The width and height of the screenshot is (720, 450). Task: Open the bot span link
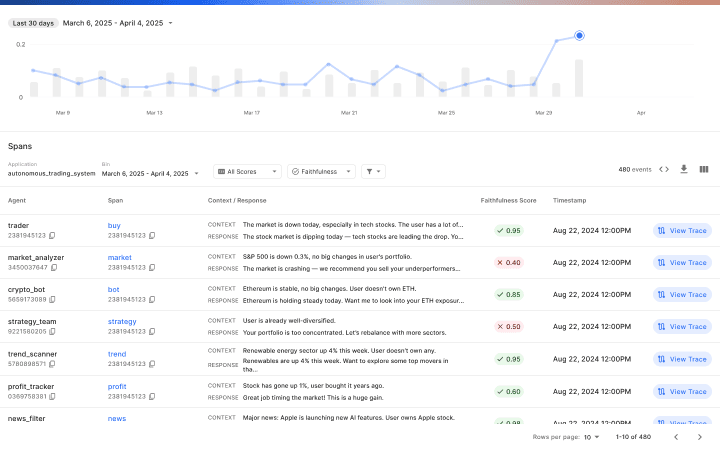[113, 290]
